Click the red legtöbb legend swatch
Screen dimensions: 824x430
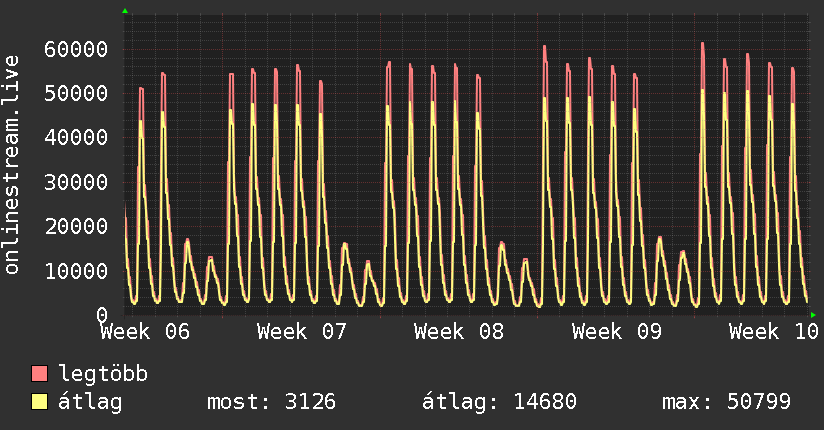point(39,374)
